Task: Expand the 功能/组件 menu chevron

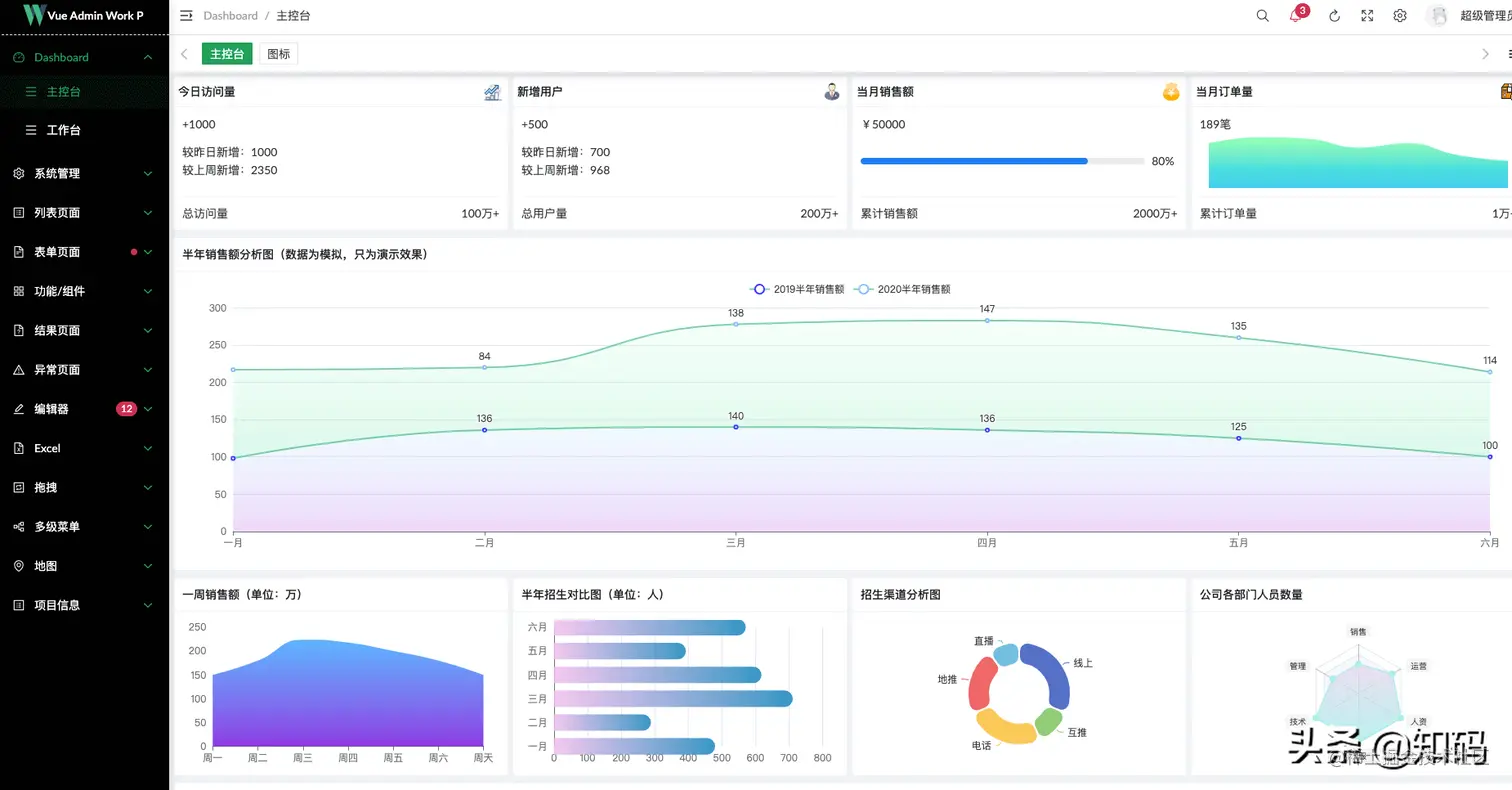Action: tap(148, 291)
